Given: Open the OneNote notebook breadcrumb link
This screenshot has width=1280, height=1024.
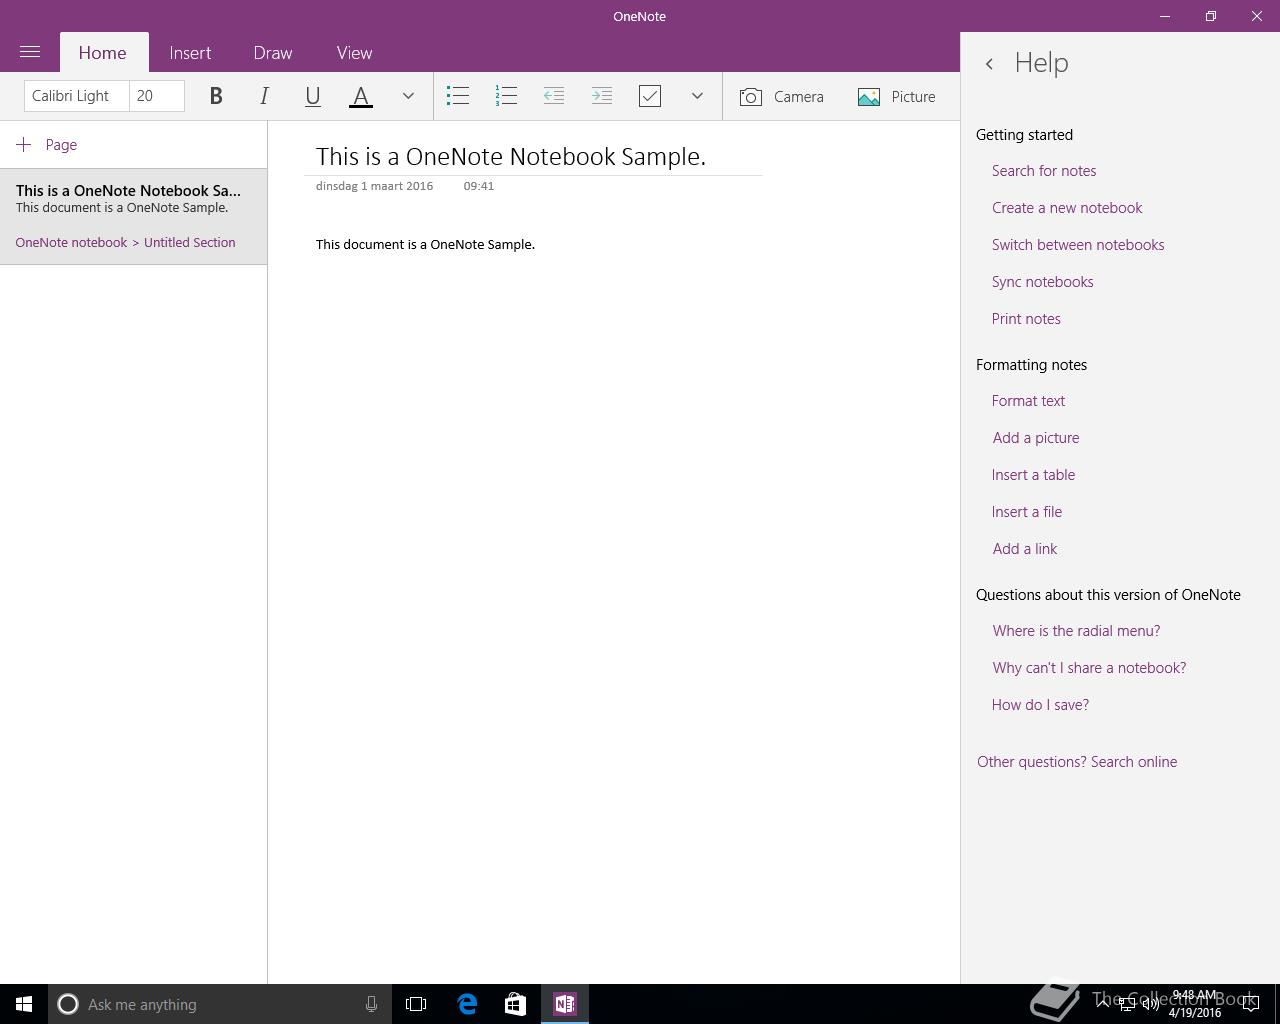Looking at the screenshot, I should pyautogui.click(x=71, y=242).
